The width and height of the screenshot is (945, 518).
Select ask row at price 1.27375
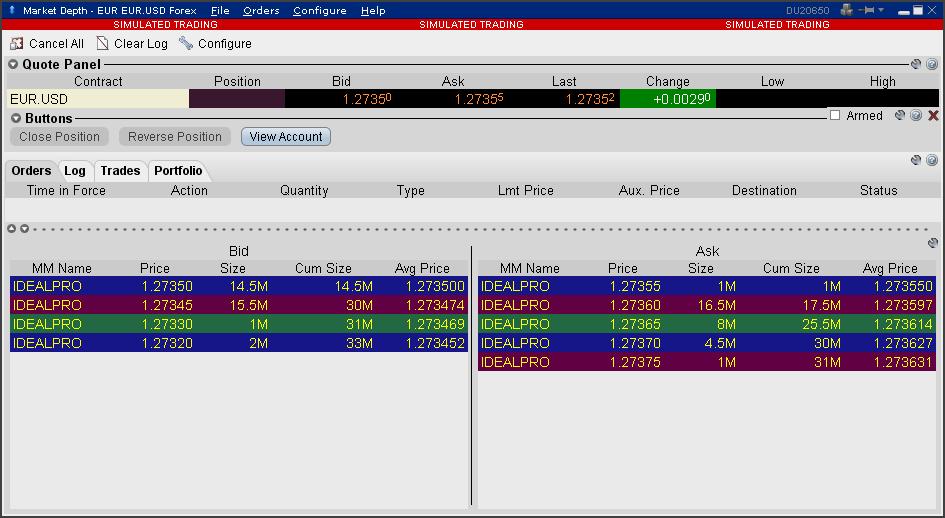click(707, 362)
